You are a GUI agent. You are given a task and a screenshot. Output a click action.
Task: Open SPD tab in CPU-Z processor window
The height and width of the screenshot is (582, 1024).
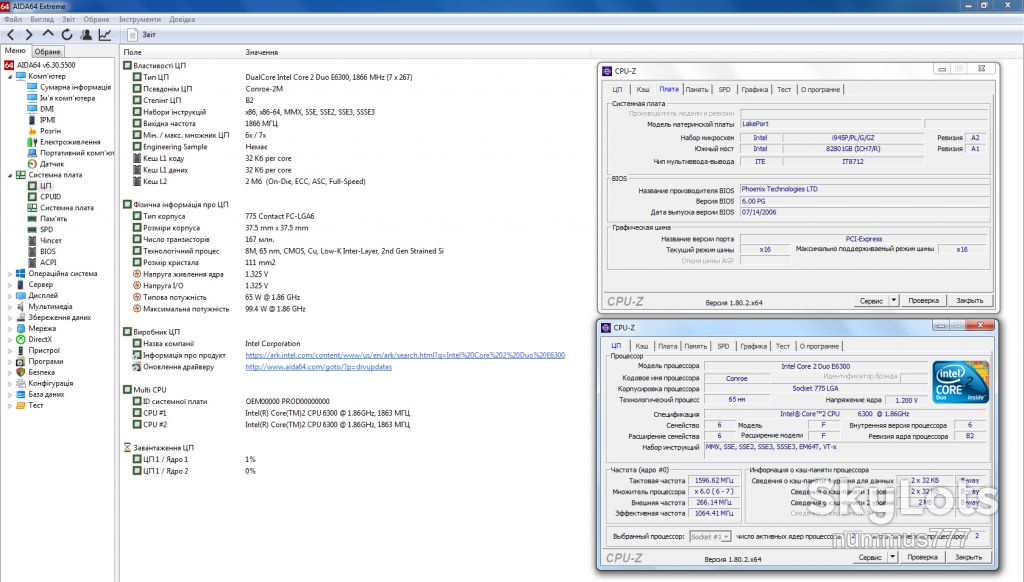[x=723, y=346]
